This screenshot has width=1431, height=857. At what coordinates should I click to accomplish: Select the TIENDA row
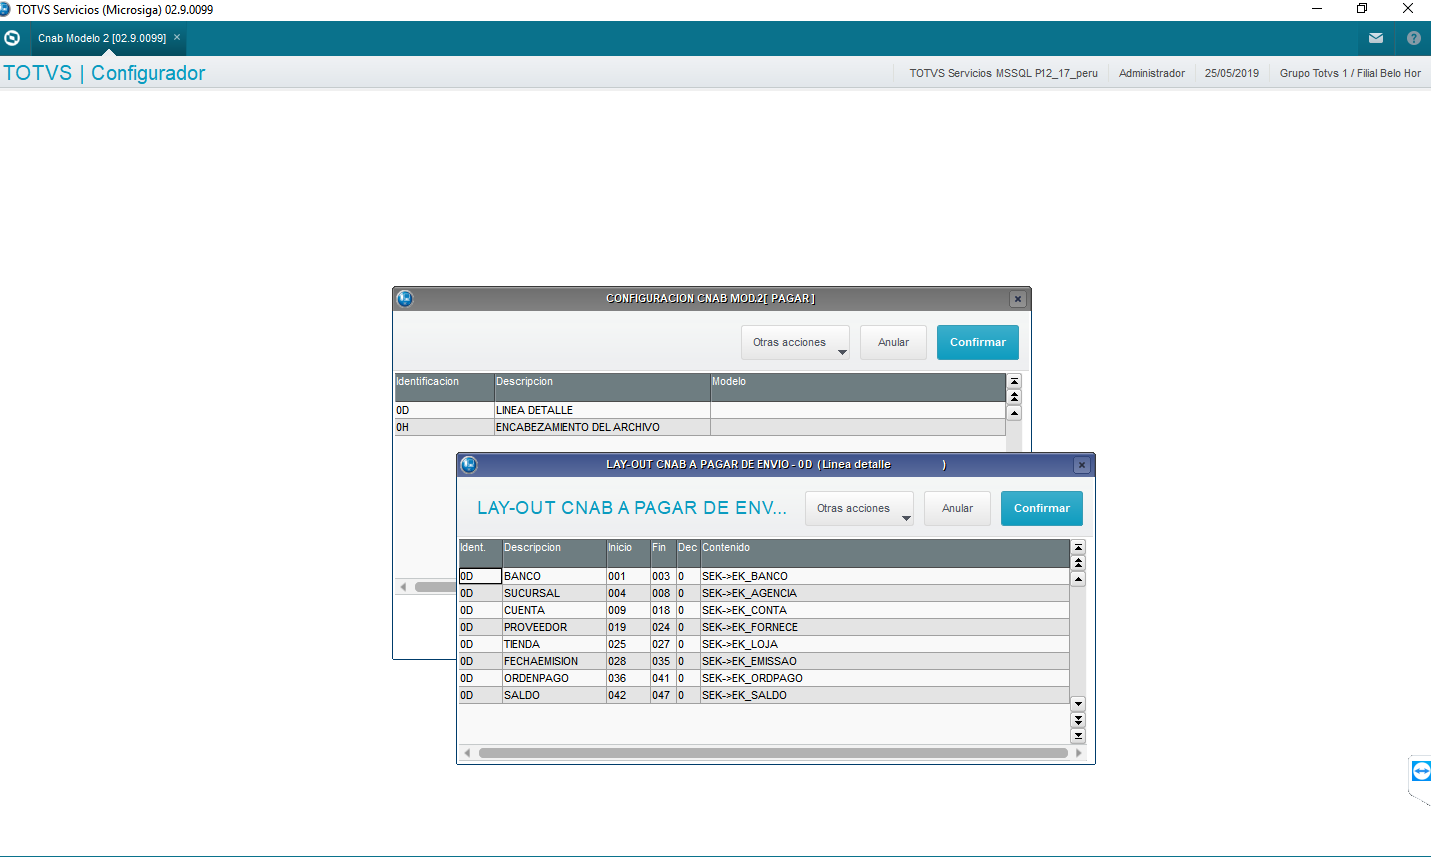coord(764,644)
